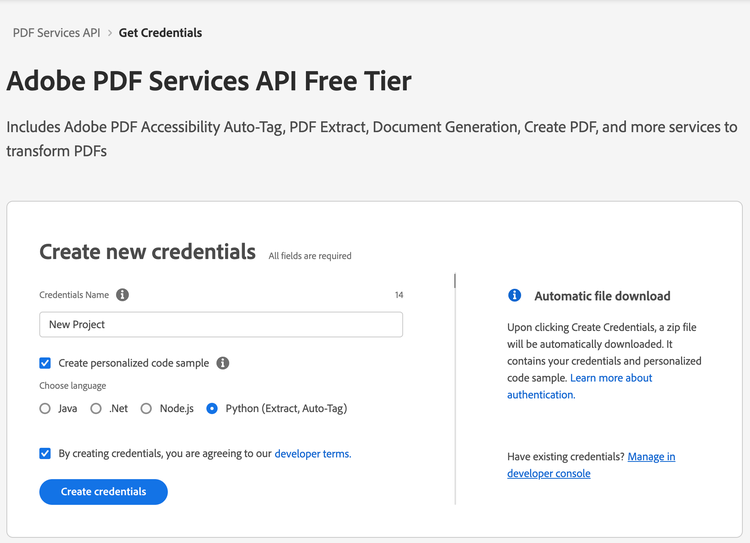Select the Java language radio button
The image size is (750, 543).
(45, 409)
